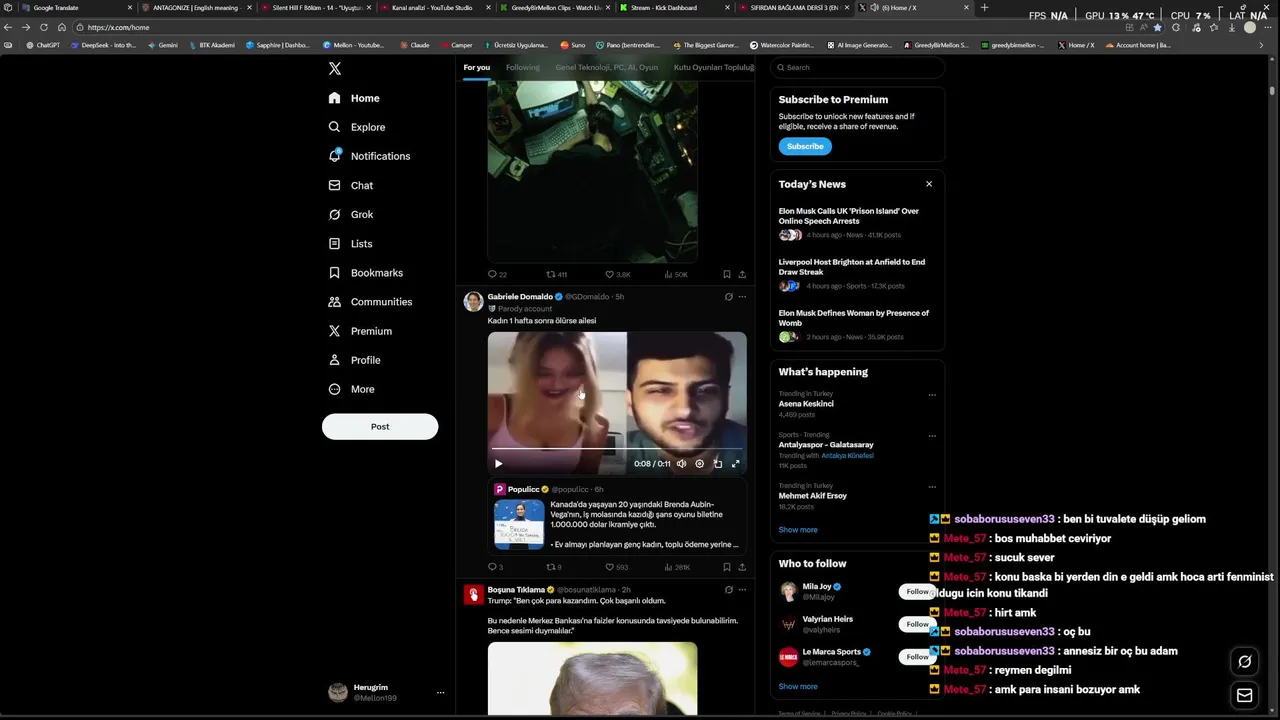Click the browser address bar showing x.com/home
1280x720 pixels.
pos(600,27)
